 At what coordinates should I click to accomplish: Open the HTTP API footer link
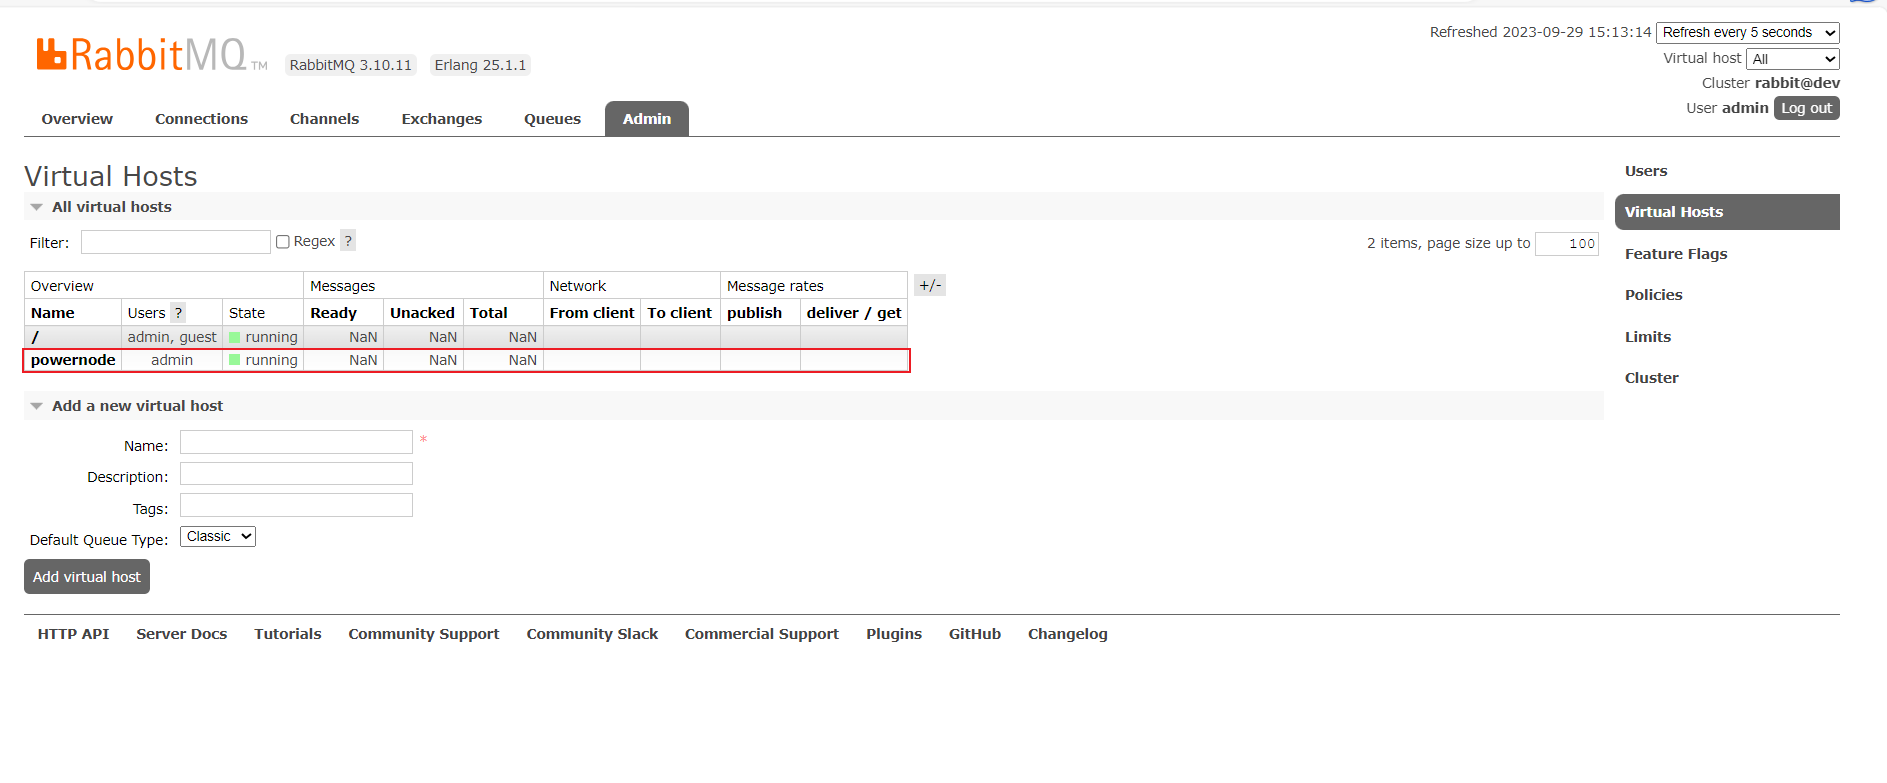tap(73, 634)
